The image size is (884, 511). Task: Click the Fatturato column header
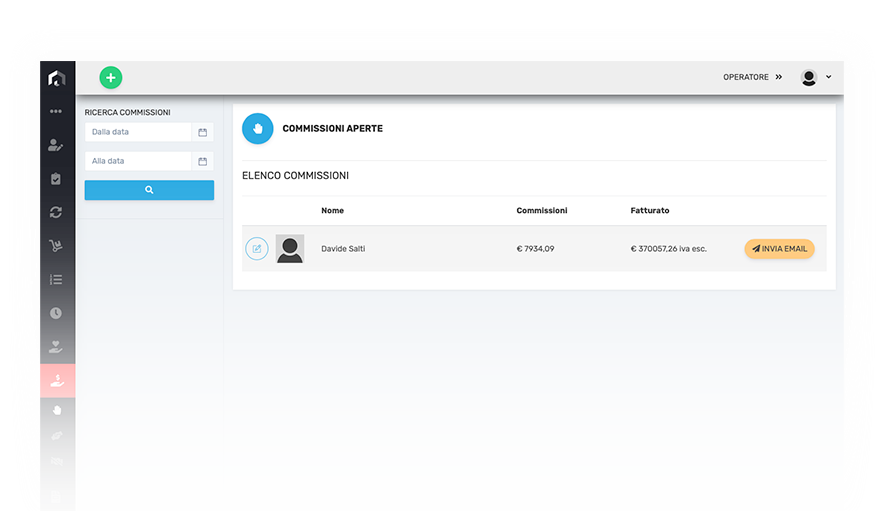[x=650, y=210]
